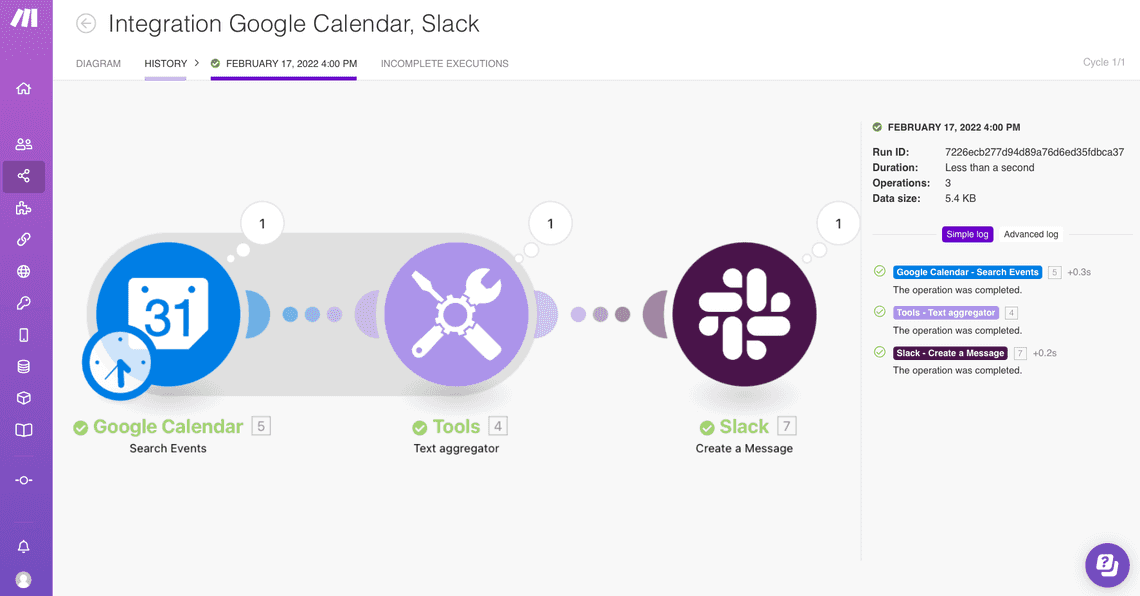The image size is (1140, 596).
Task: Open Webhooks globe icon in sidebar
Action: (x=24, y=271)
